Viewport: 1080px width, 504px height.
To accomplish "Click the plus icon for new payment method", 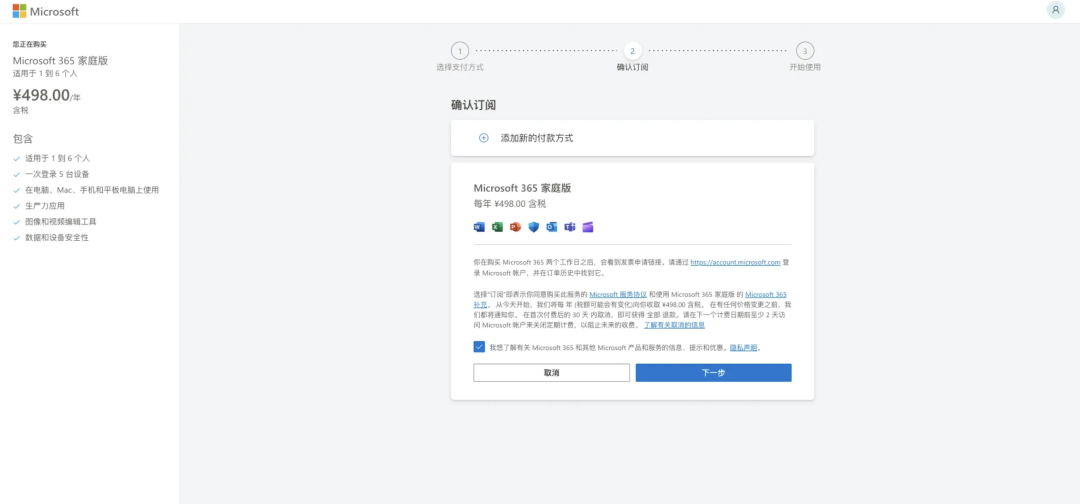I will pyautogui.click(x=484, y=138).
